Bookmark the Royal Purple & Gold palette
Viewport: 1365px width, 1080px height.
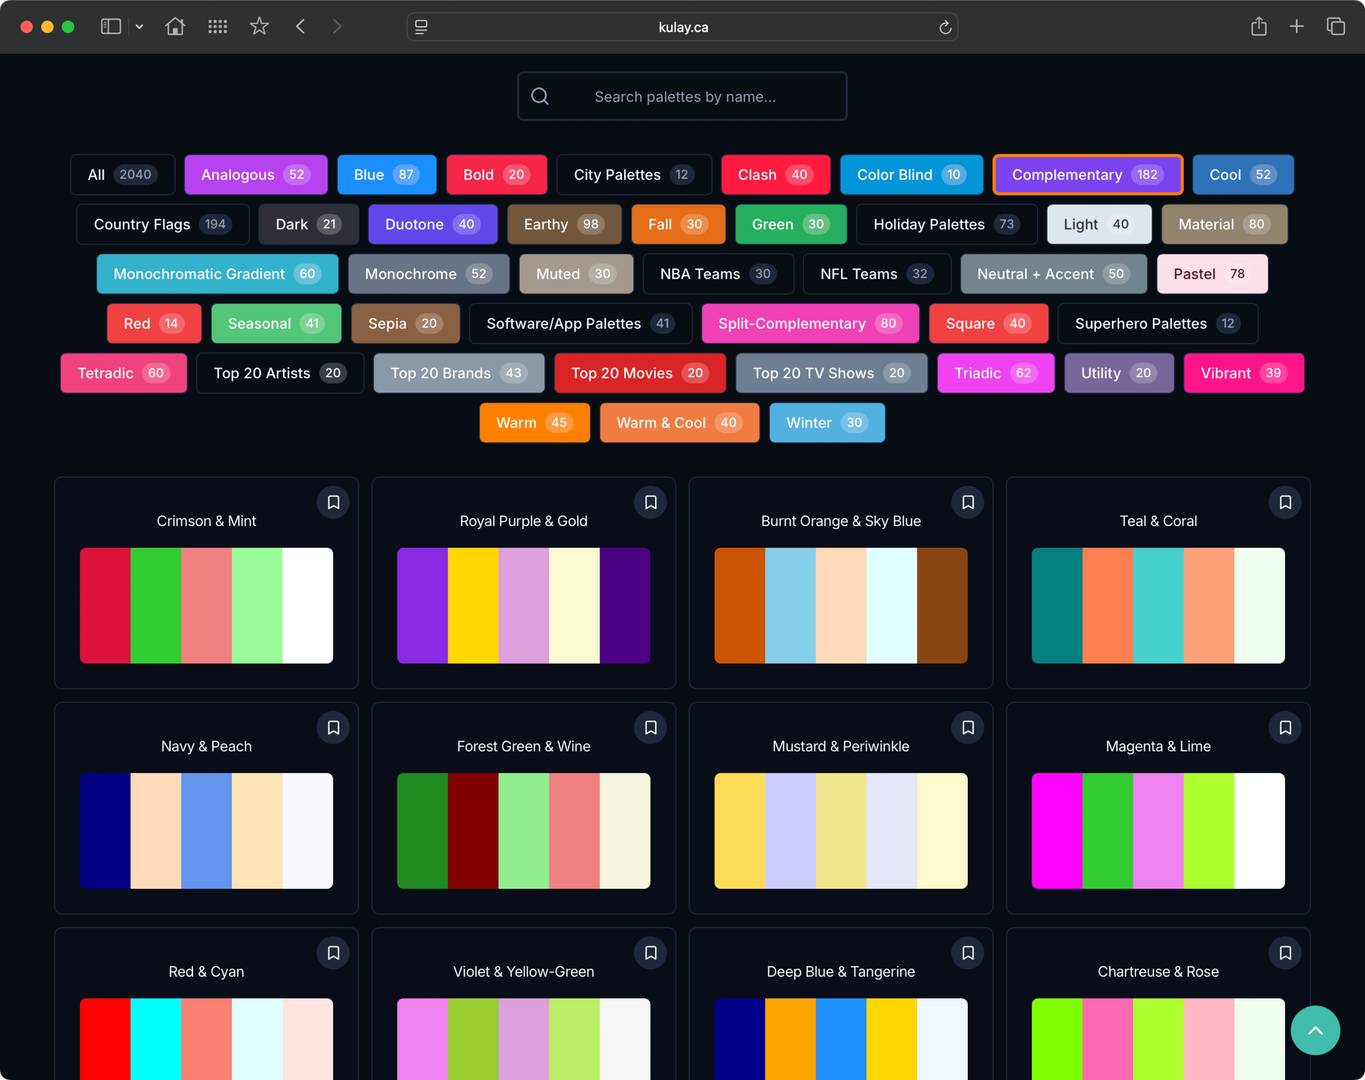pyautogui.click(x=650, y=502)
